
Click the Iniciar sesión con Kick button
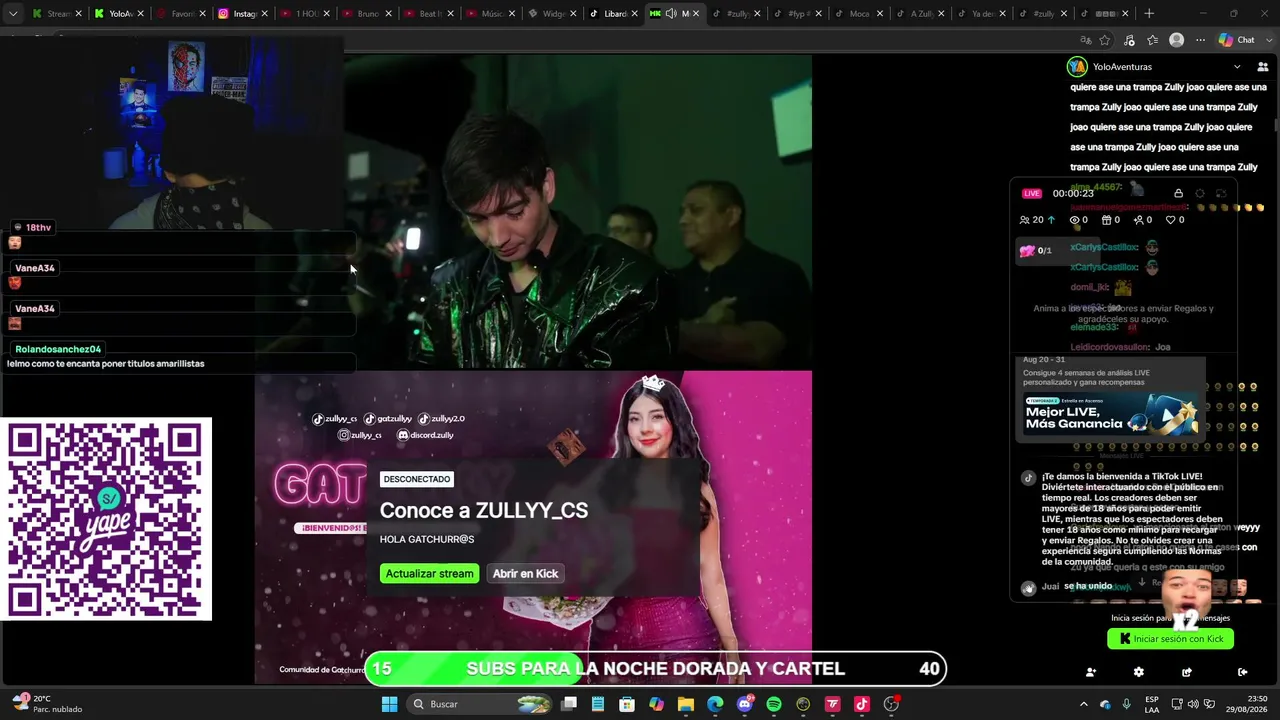coord(1170,639)
